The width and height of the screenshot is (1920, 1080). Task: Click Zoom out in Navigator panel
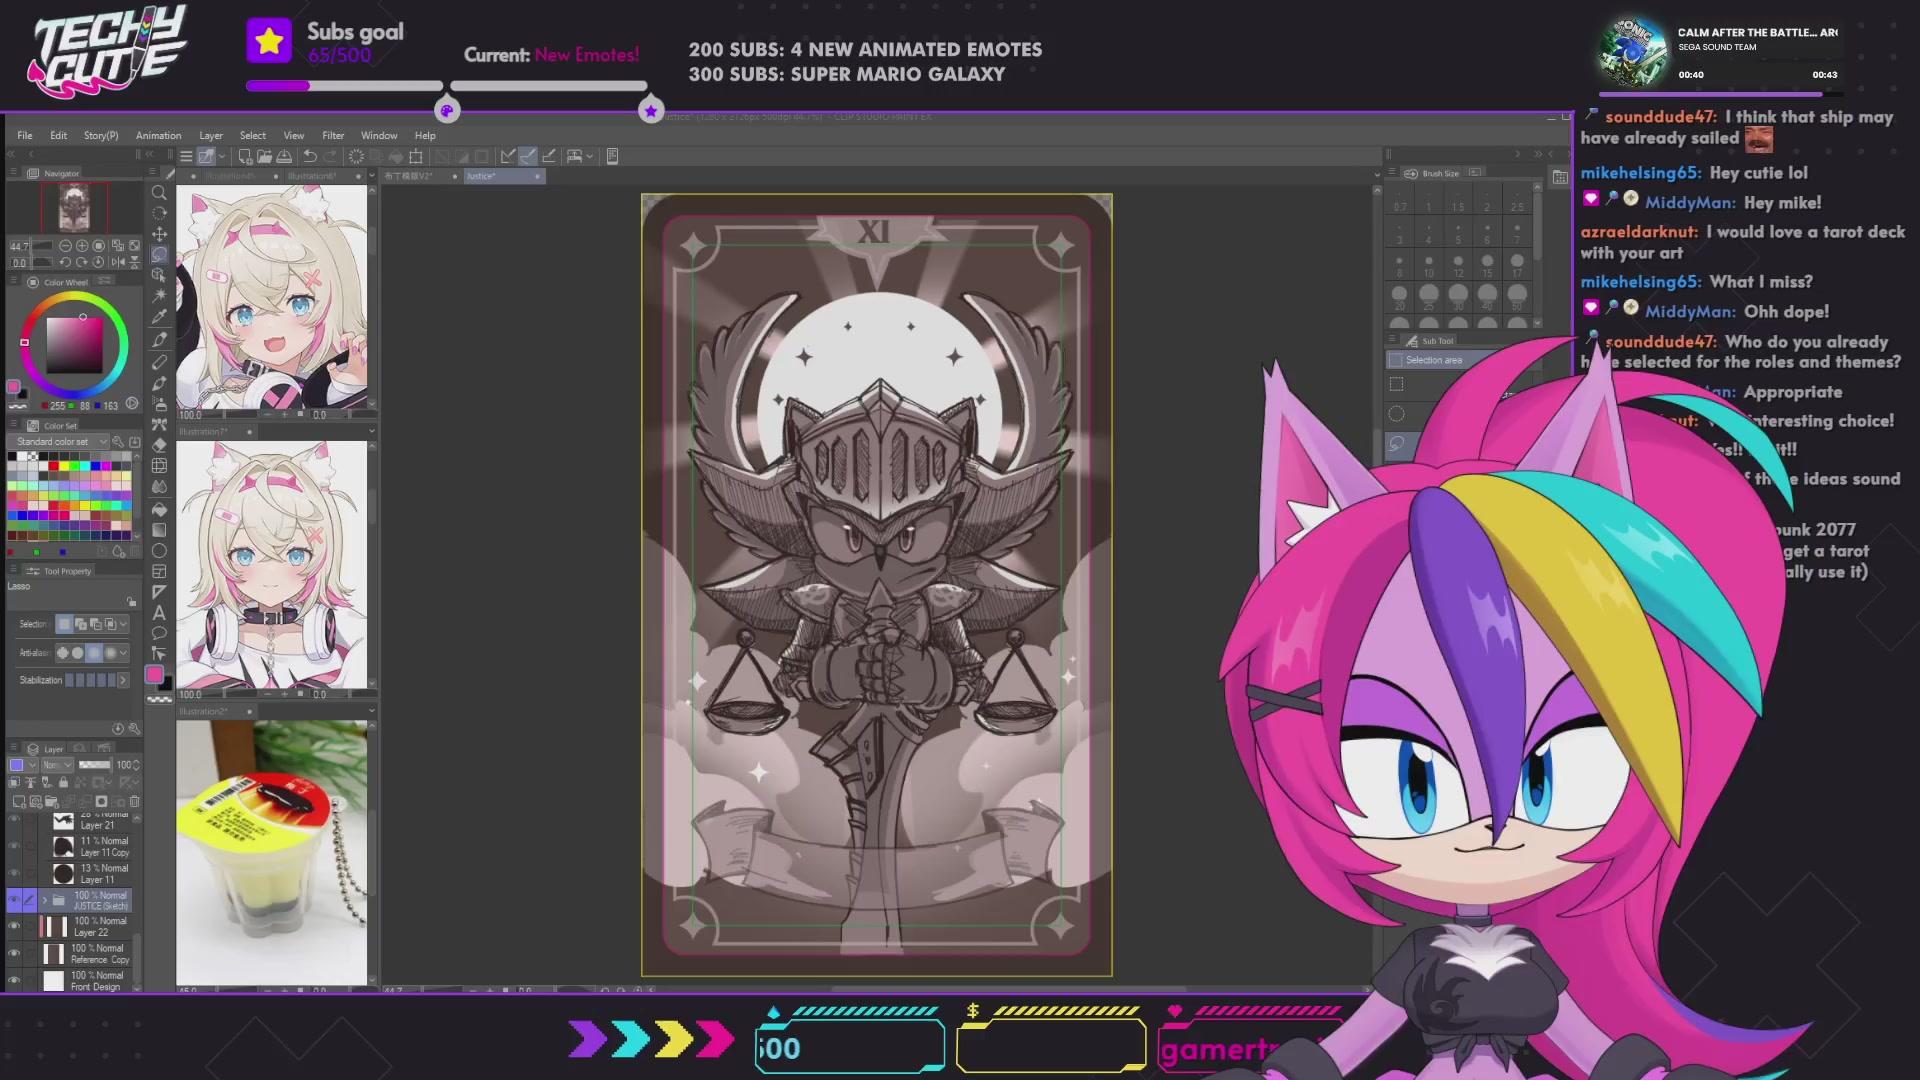[65, 246]
